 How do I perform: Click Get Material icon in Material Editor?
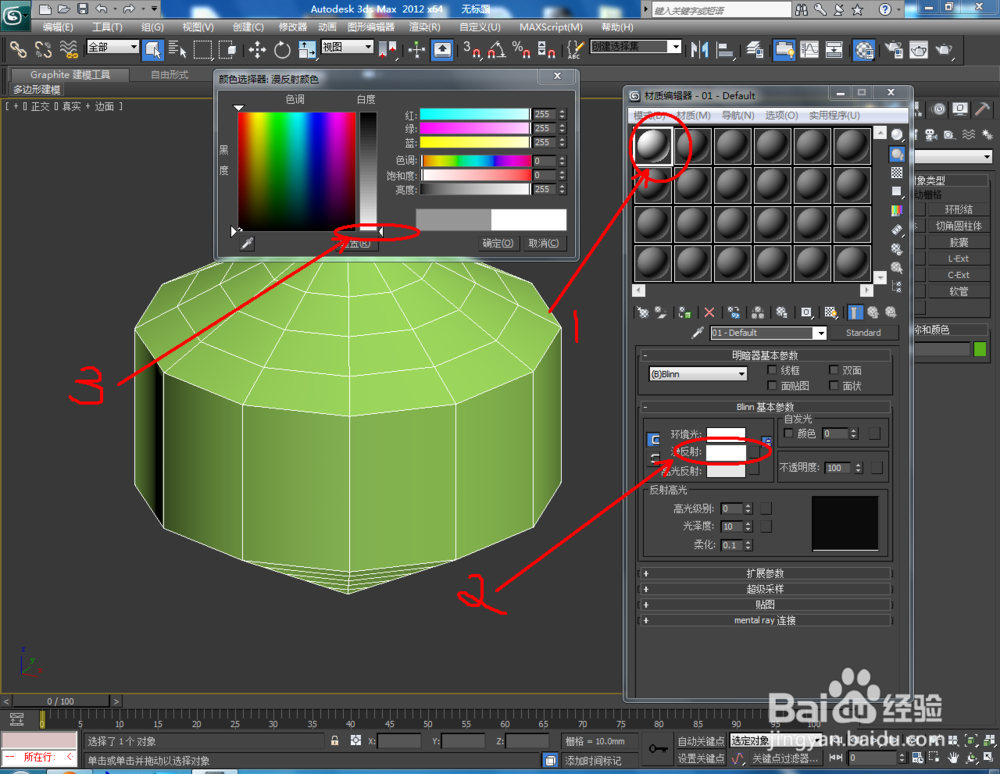click(643, 312)
